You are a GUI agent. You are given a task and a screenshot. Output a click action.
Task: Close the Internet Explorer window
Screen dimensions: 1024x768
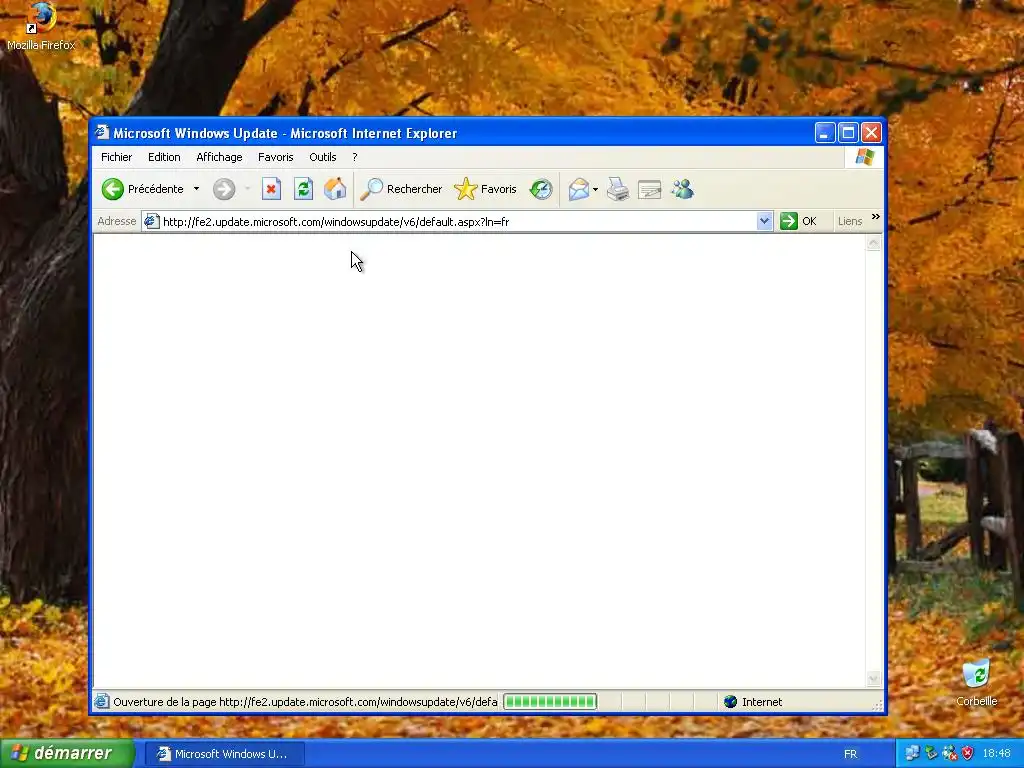click(871, 133)
